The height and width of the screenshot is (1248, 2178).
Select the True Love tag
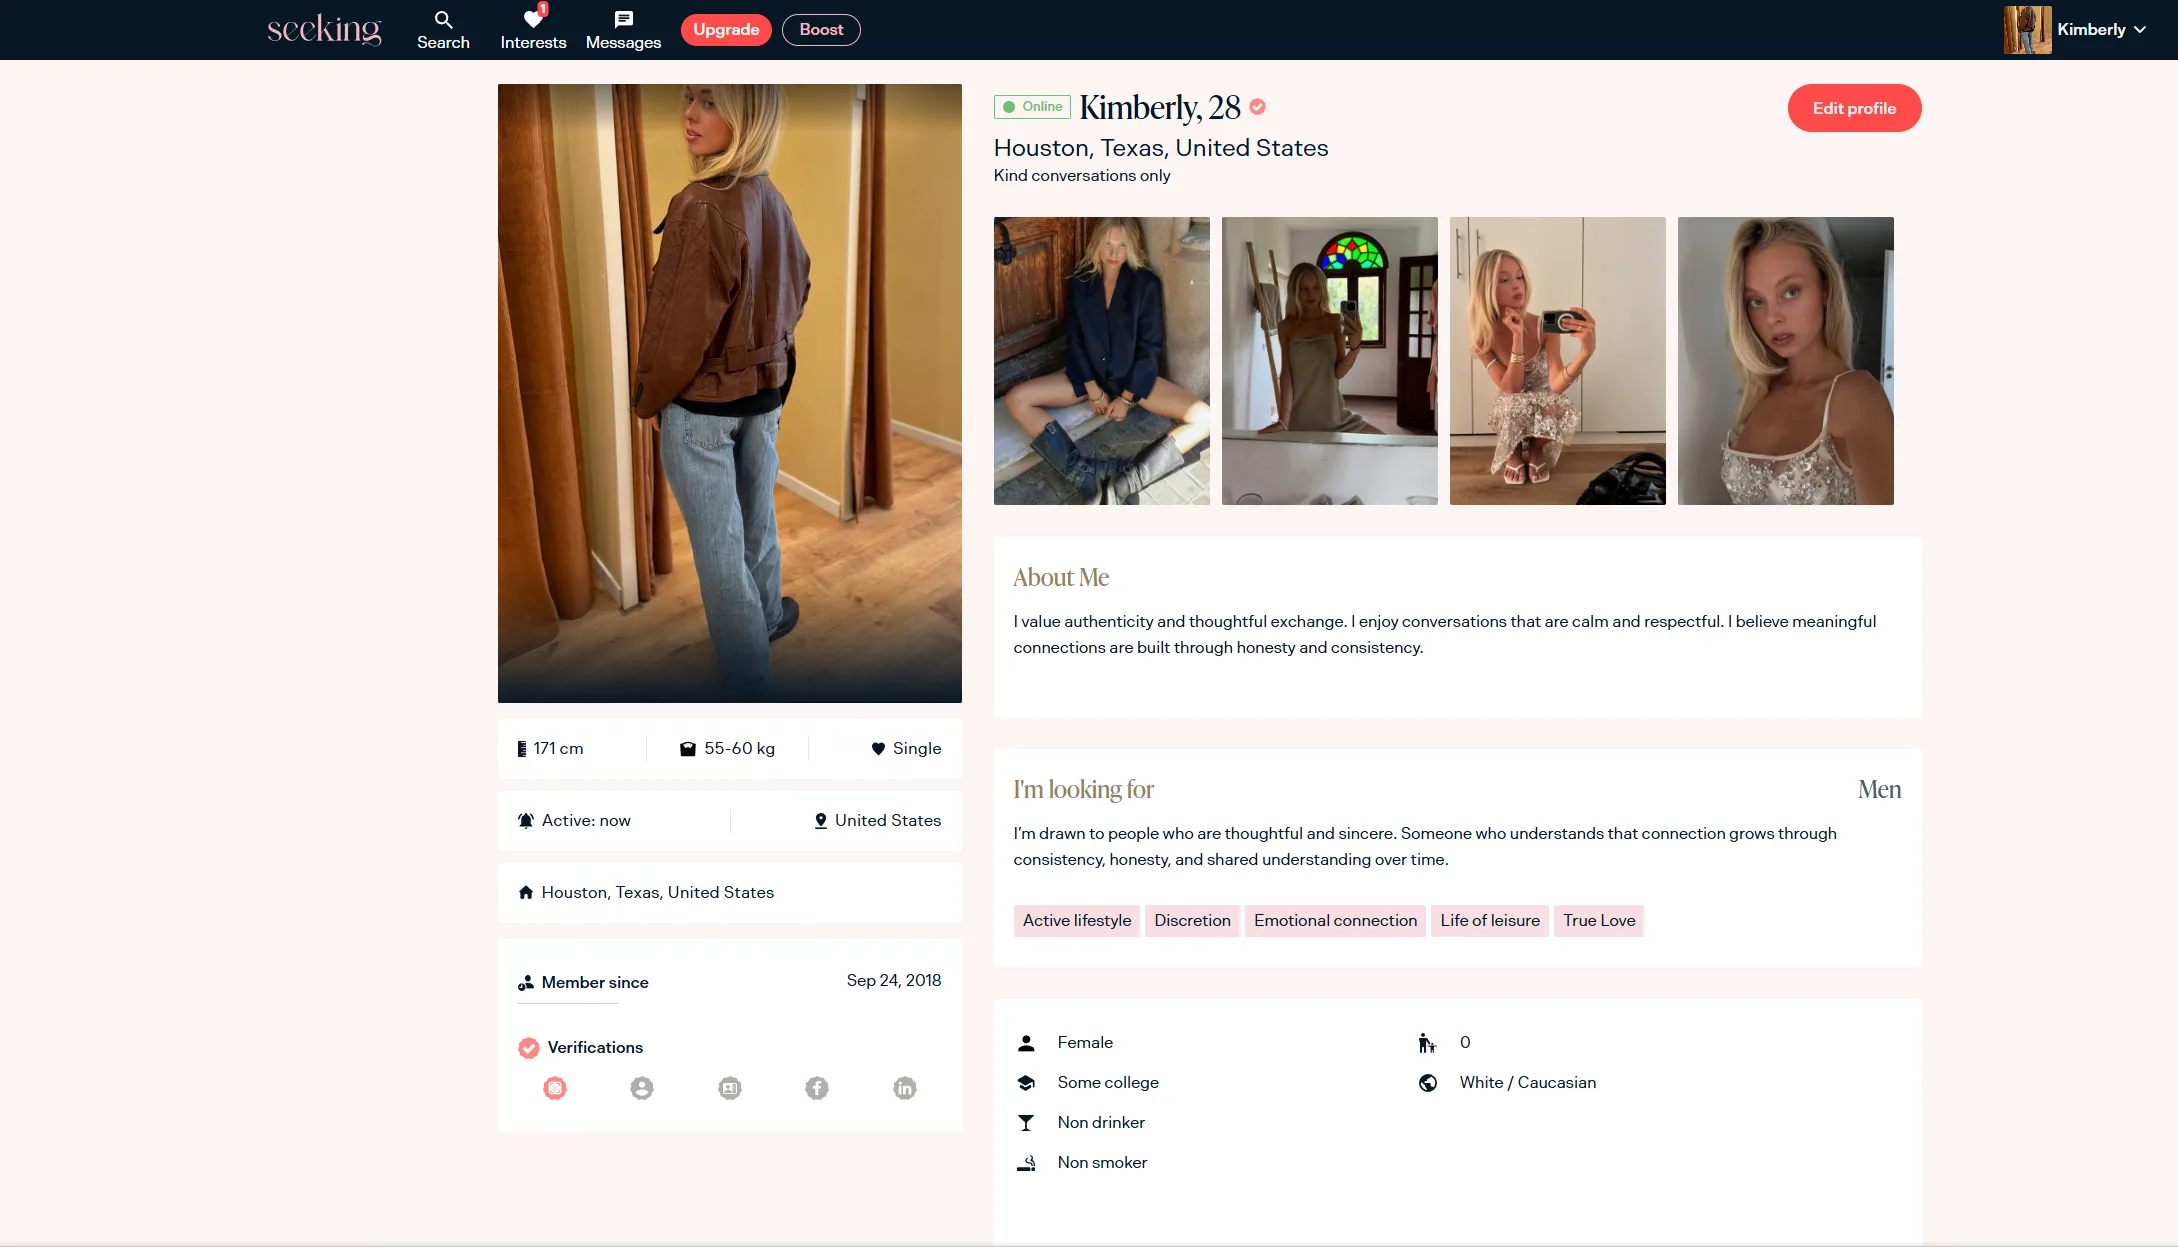1598,920
